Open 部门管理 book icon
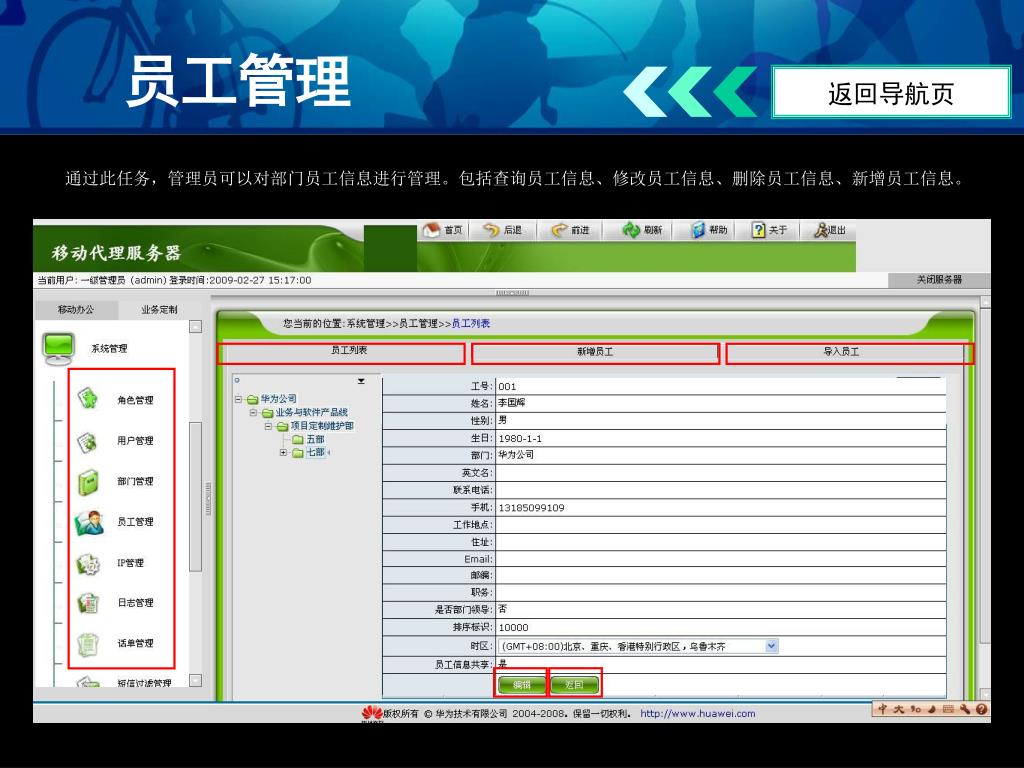 88,483
